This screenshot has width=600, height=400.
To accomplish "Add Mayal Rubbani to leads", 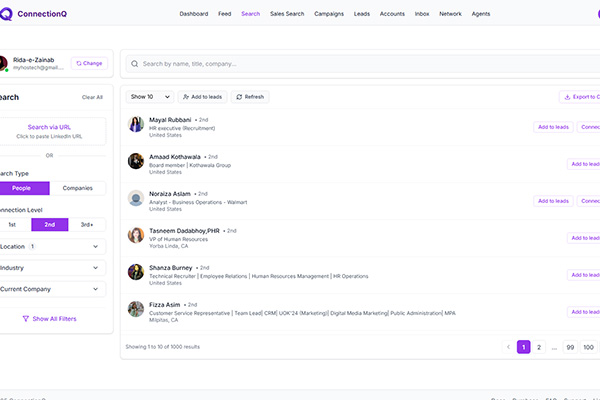I will tap(553, 127).
